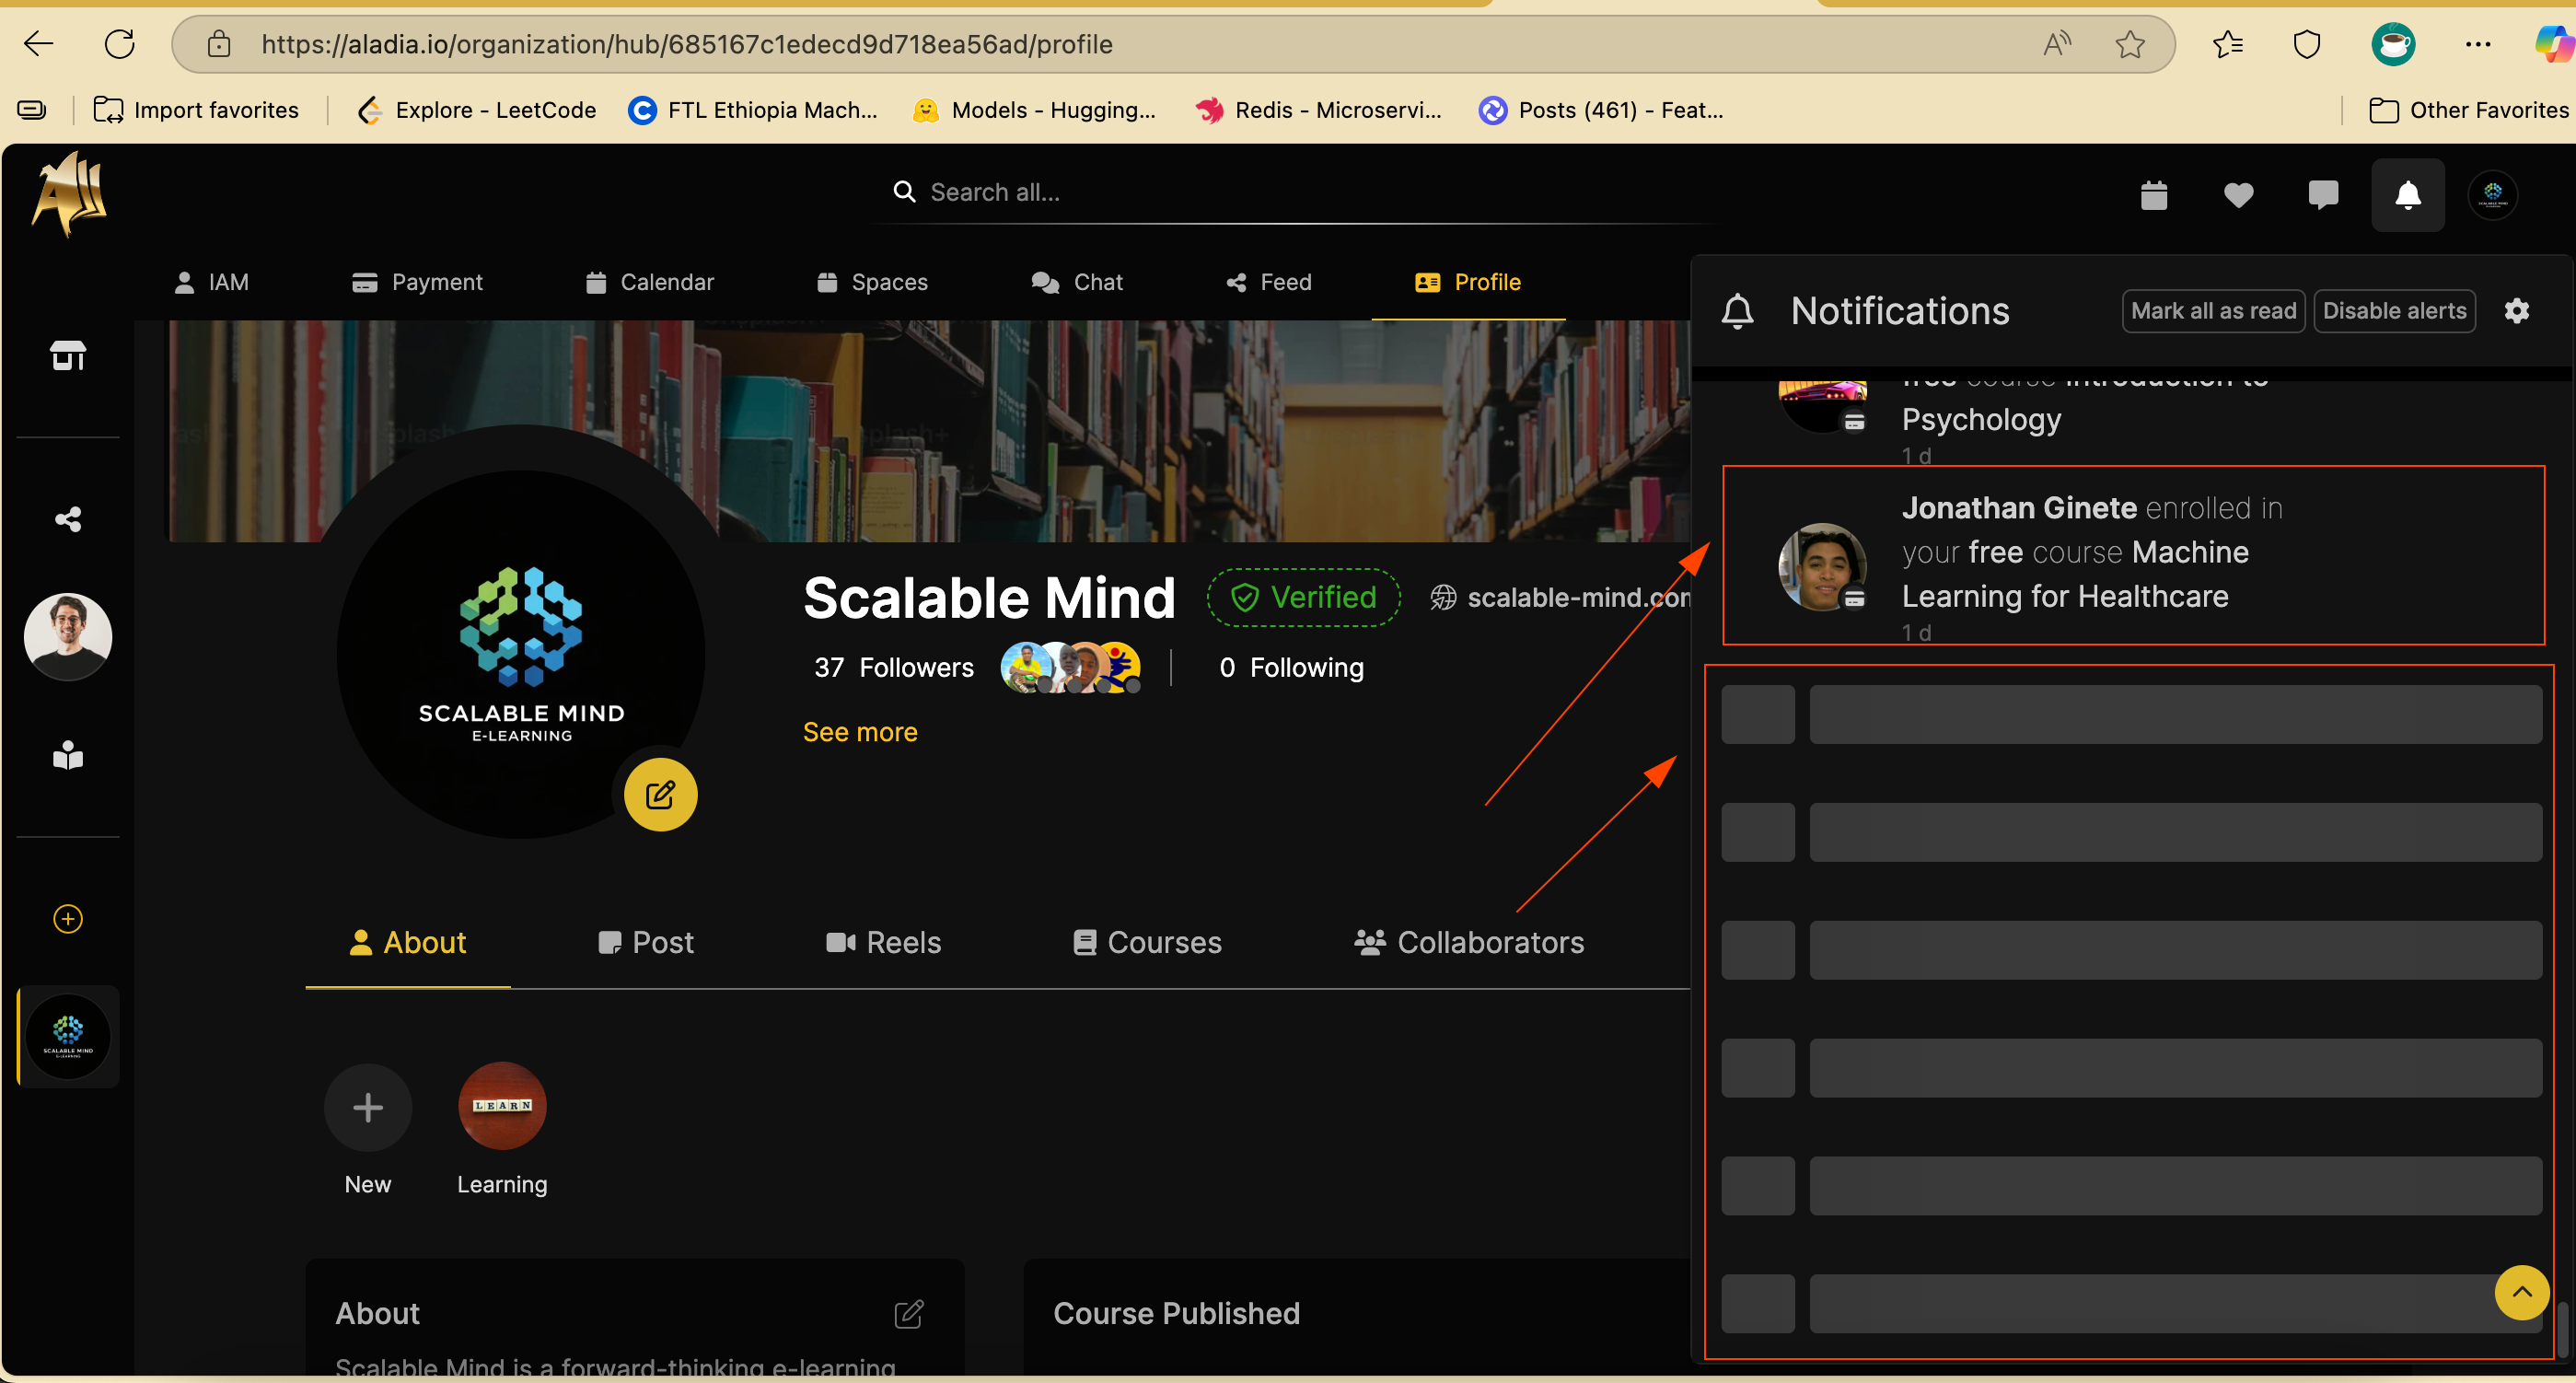Open Scalable Mind account avatar in header
The height and width of the screenshot is (1383, 2576).
click(2493, 194)
